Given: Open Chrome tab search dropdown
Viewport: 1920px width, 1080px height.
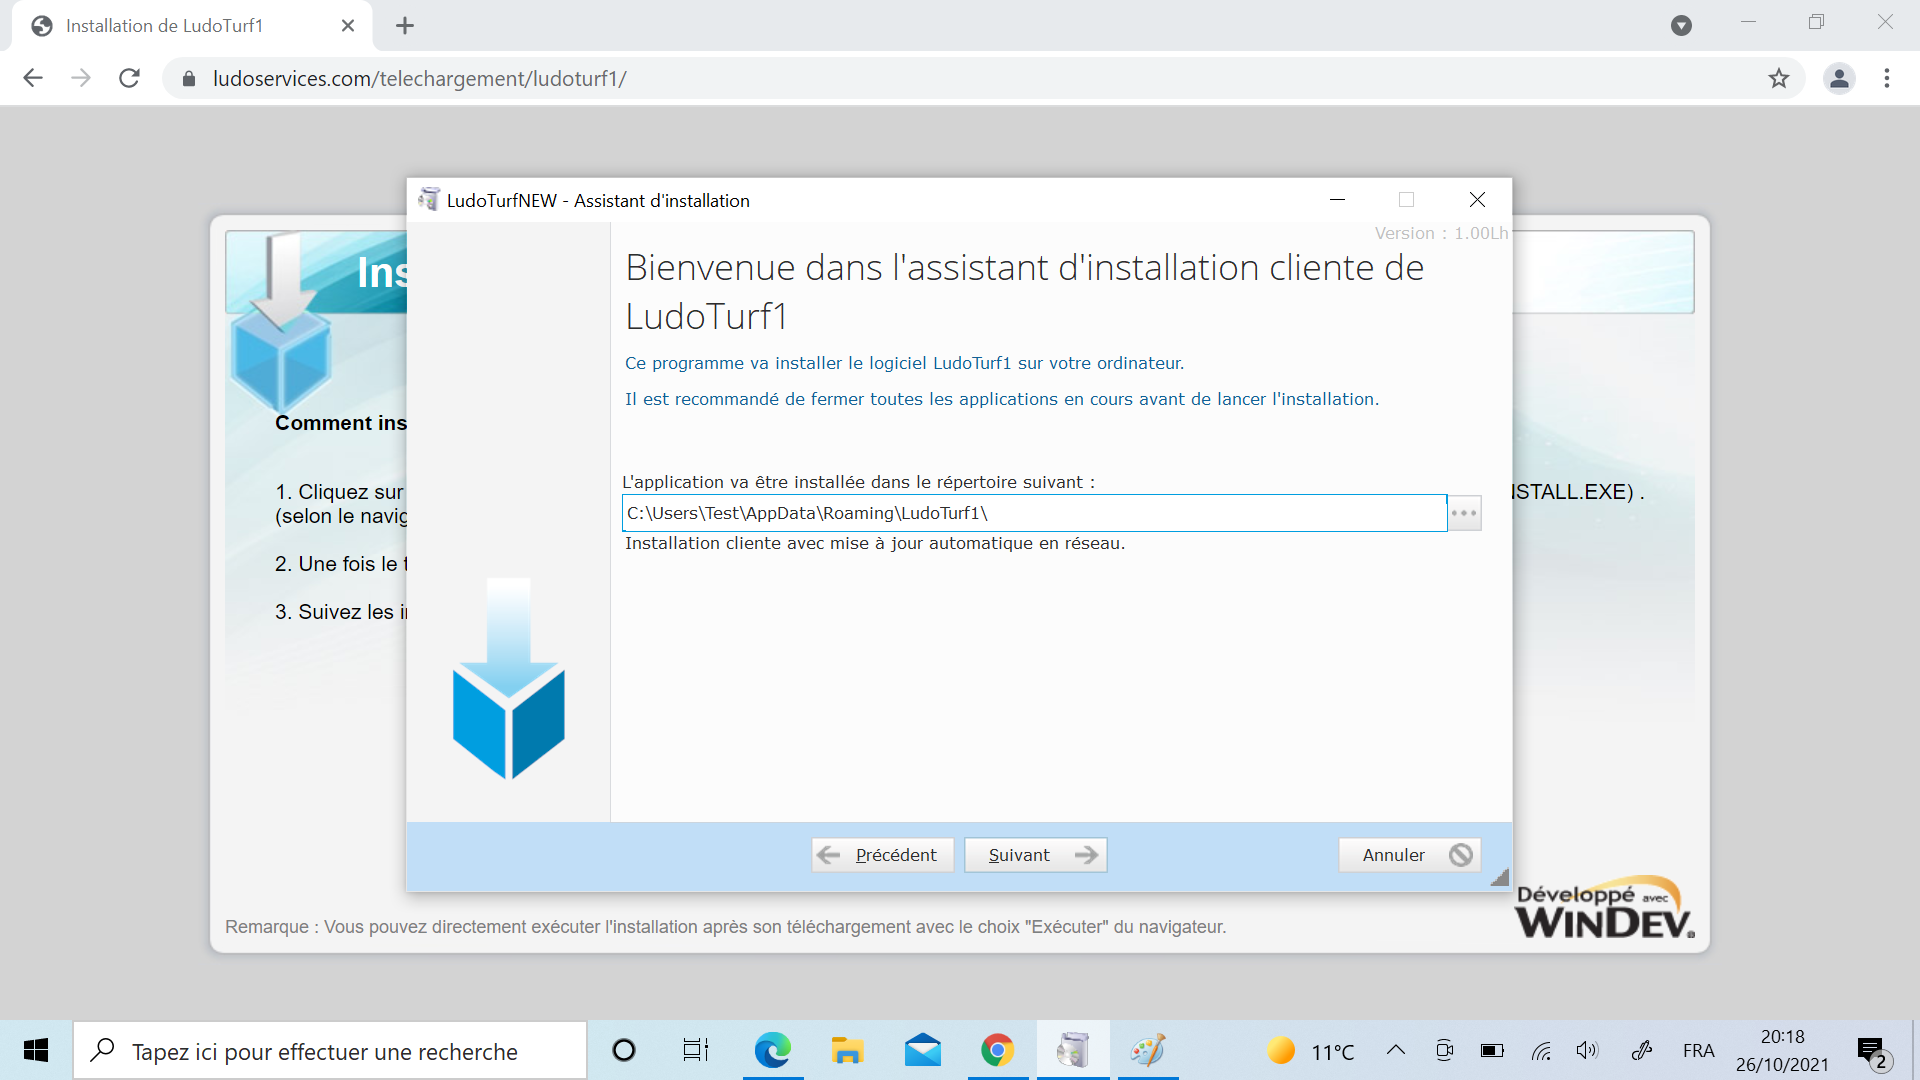Looking at the screenshot, I should click(1682, 26).
